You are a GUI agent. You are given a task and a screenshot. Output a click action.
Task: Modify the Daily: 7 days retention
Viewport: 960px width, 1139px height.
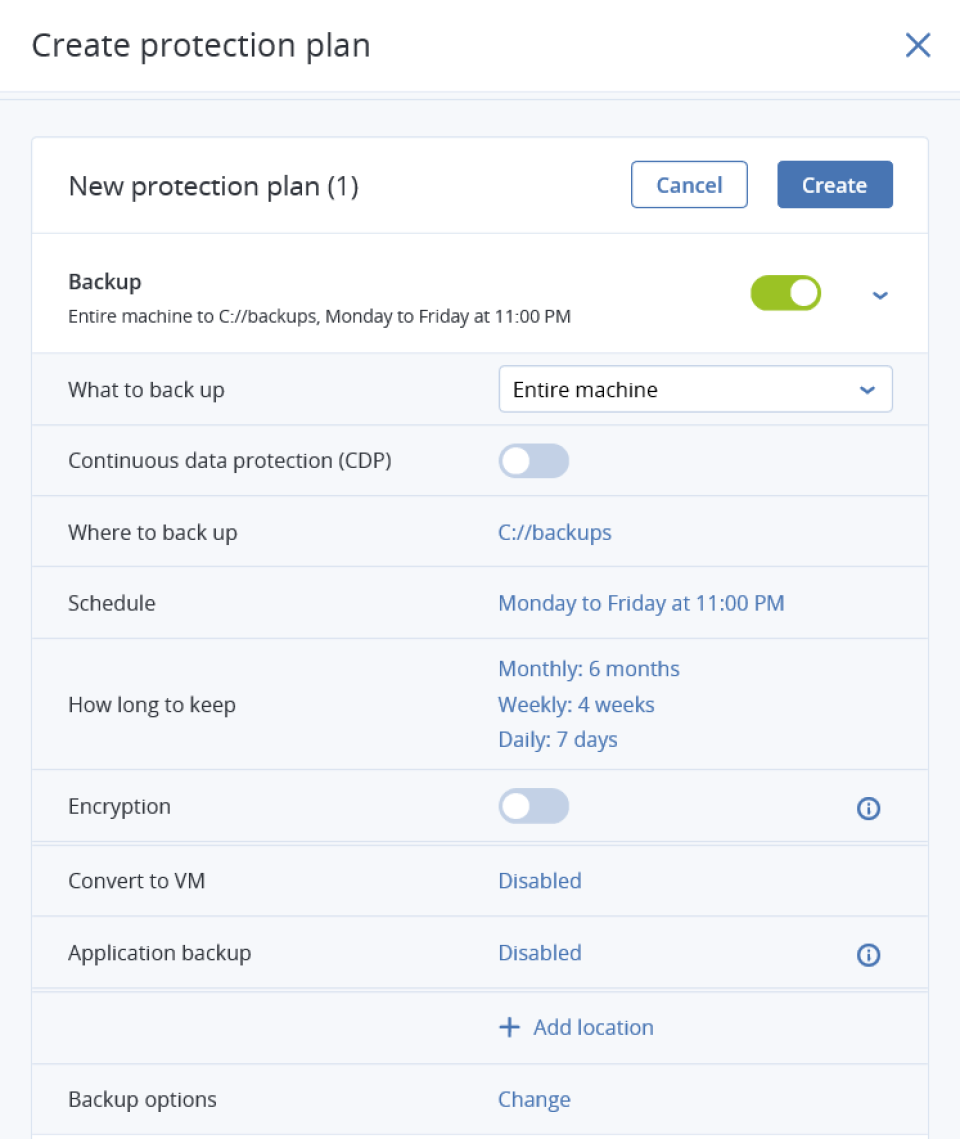(x=558, y=739)
